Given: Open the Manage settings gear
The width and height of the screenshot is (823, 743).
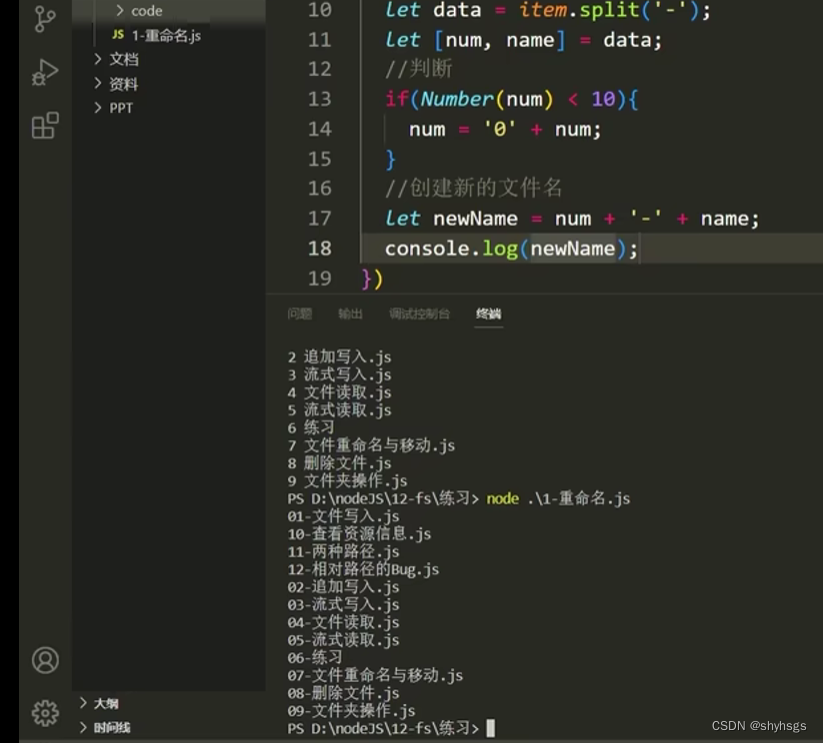Looking at the screenshot, I should 44,713.
